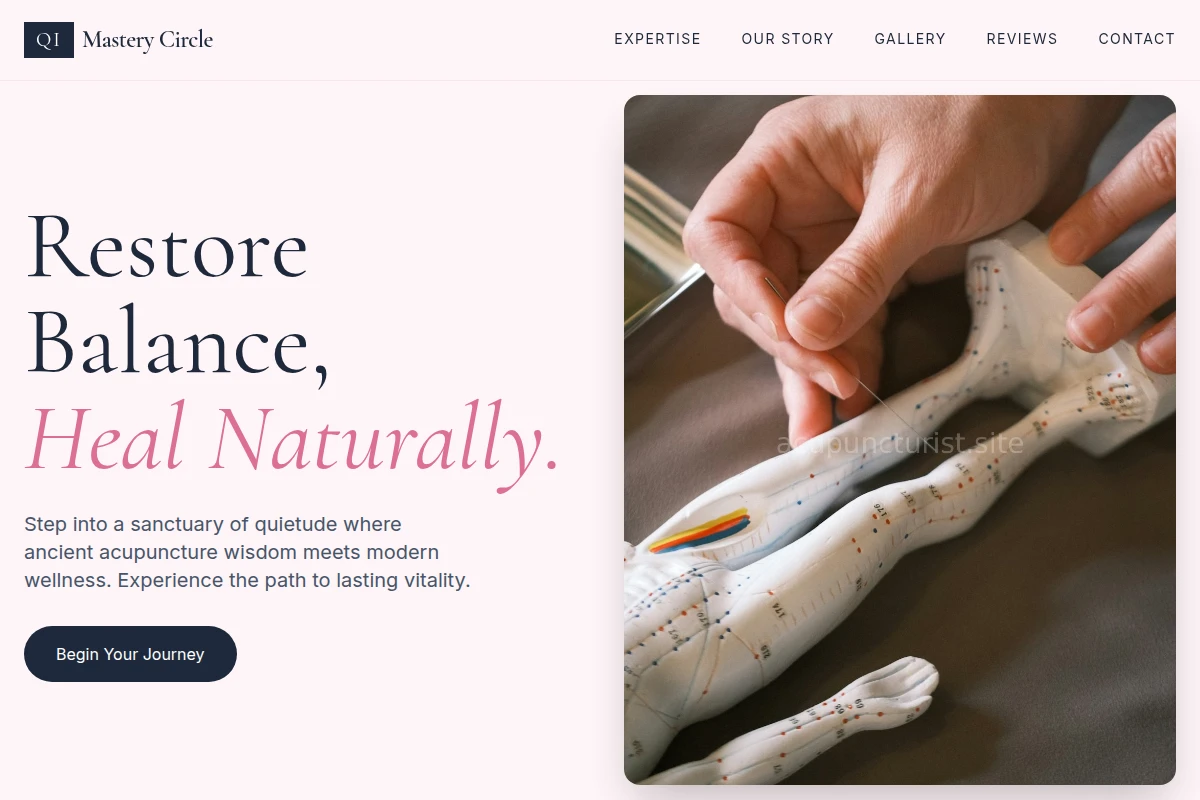Select Gallery in the navigation

click(910, 39)
